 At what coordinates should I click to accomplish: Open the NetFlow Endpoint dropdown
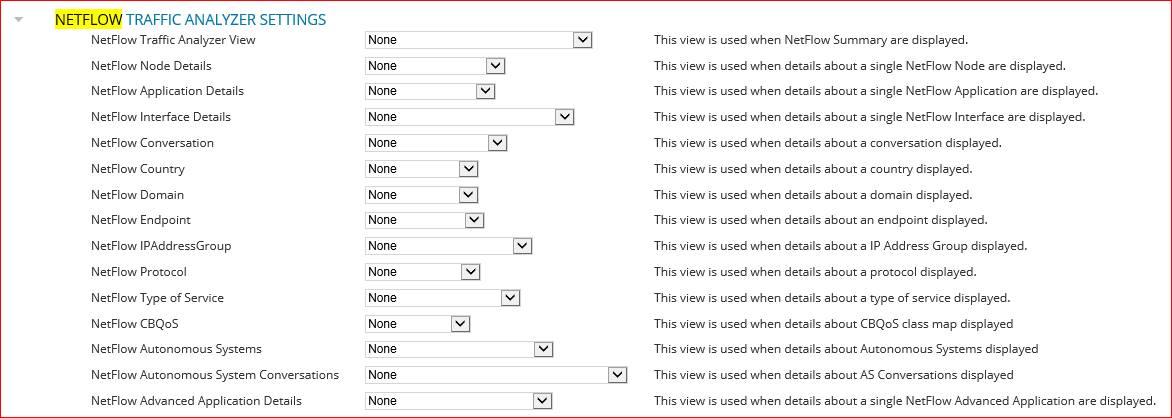point(425,220)
